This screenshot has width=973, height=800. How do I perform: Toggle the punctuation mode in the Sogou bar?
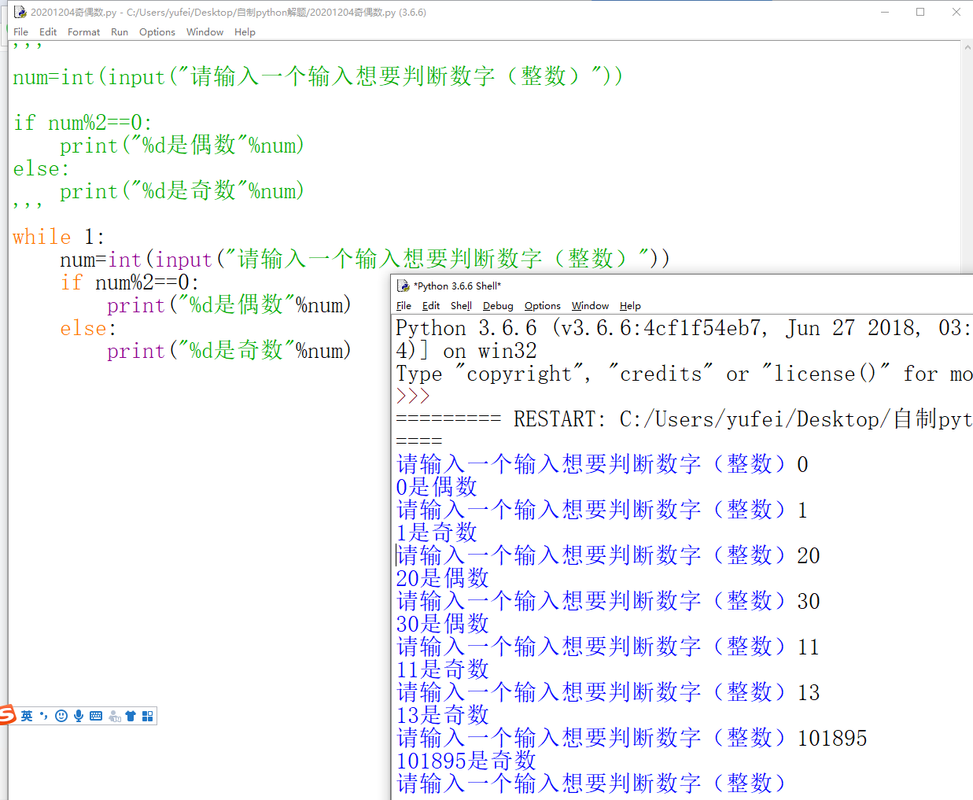(x=43, y=716)
